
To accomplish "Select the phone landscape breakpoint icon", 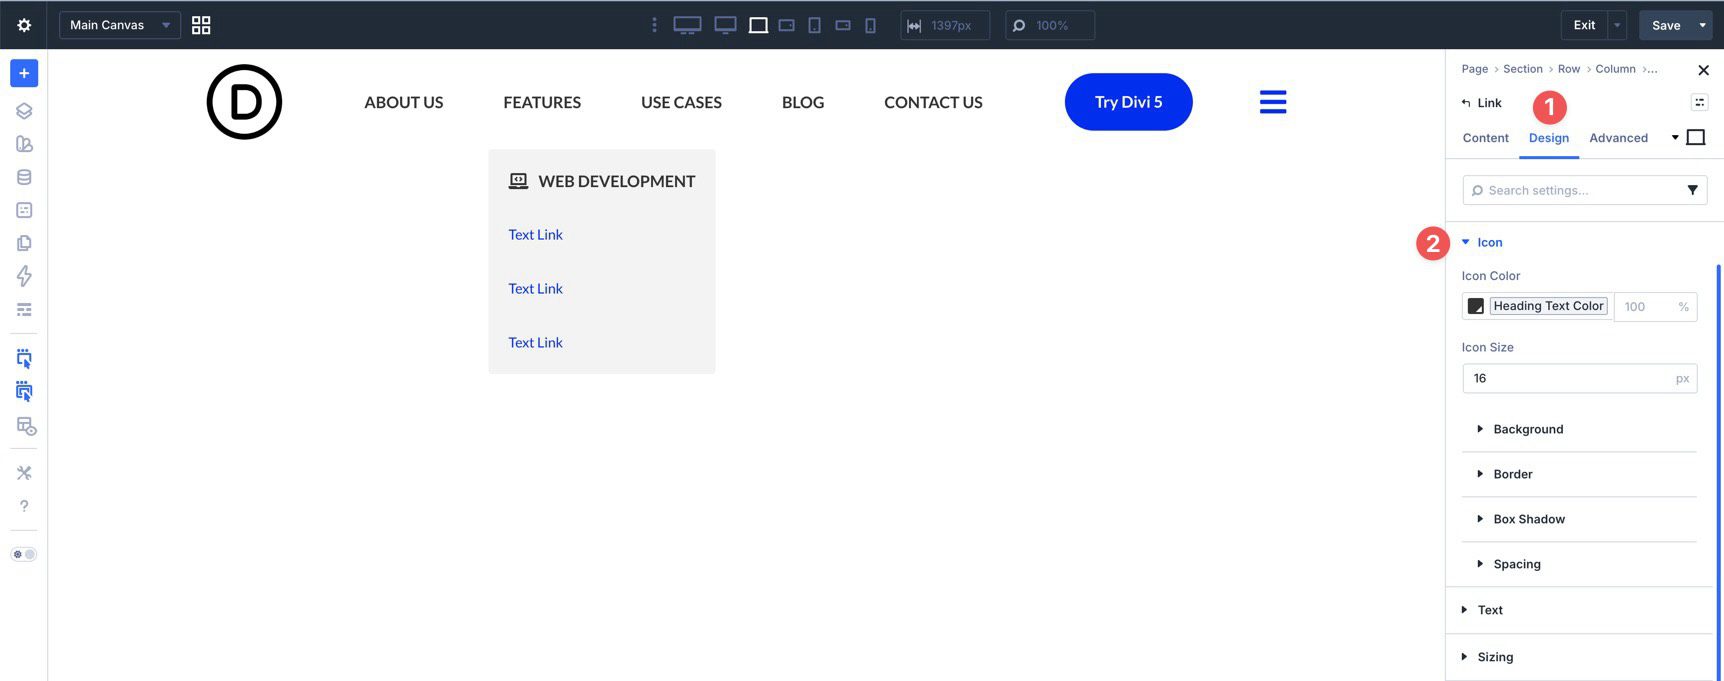I will pos(843,25).
